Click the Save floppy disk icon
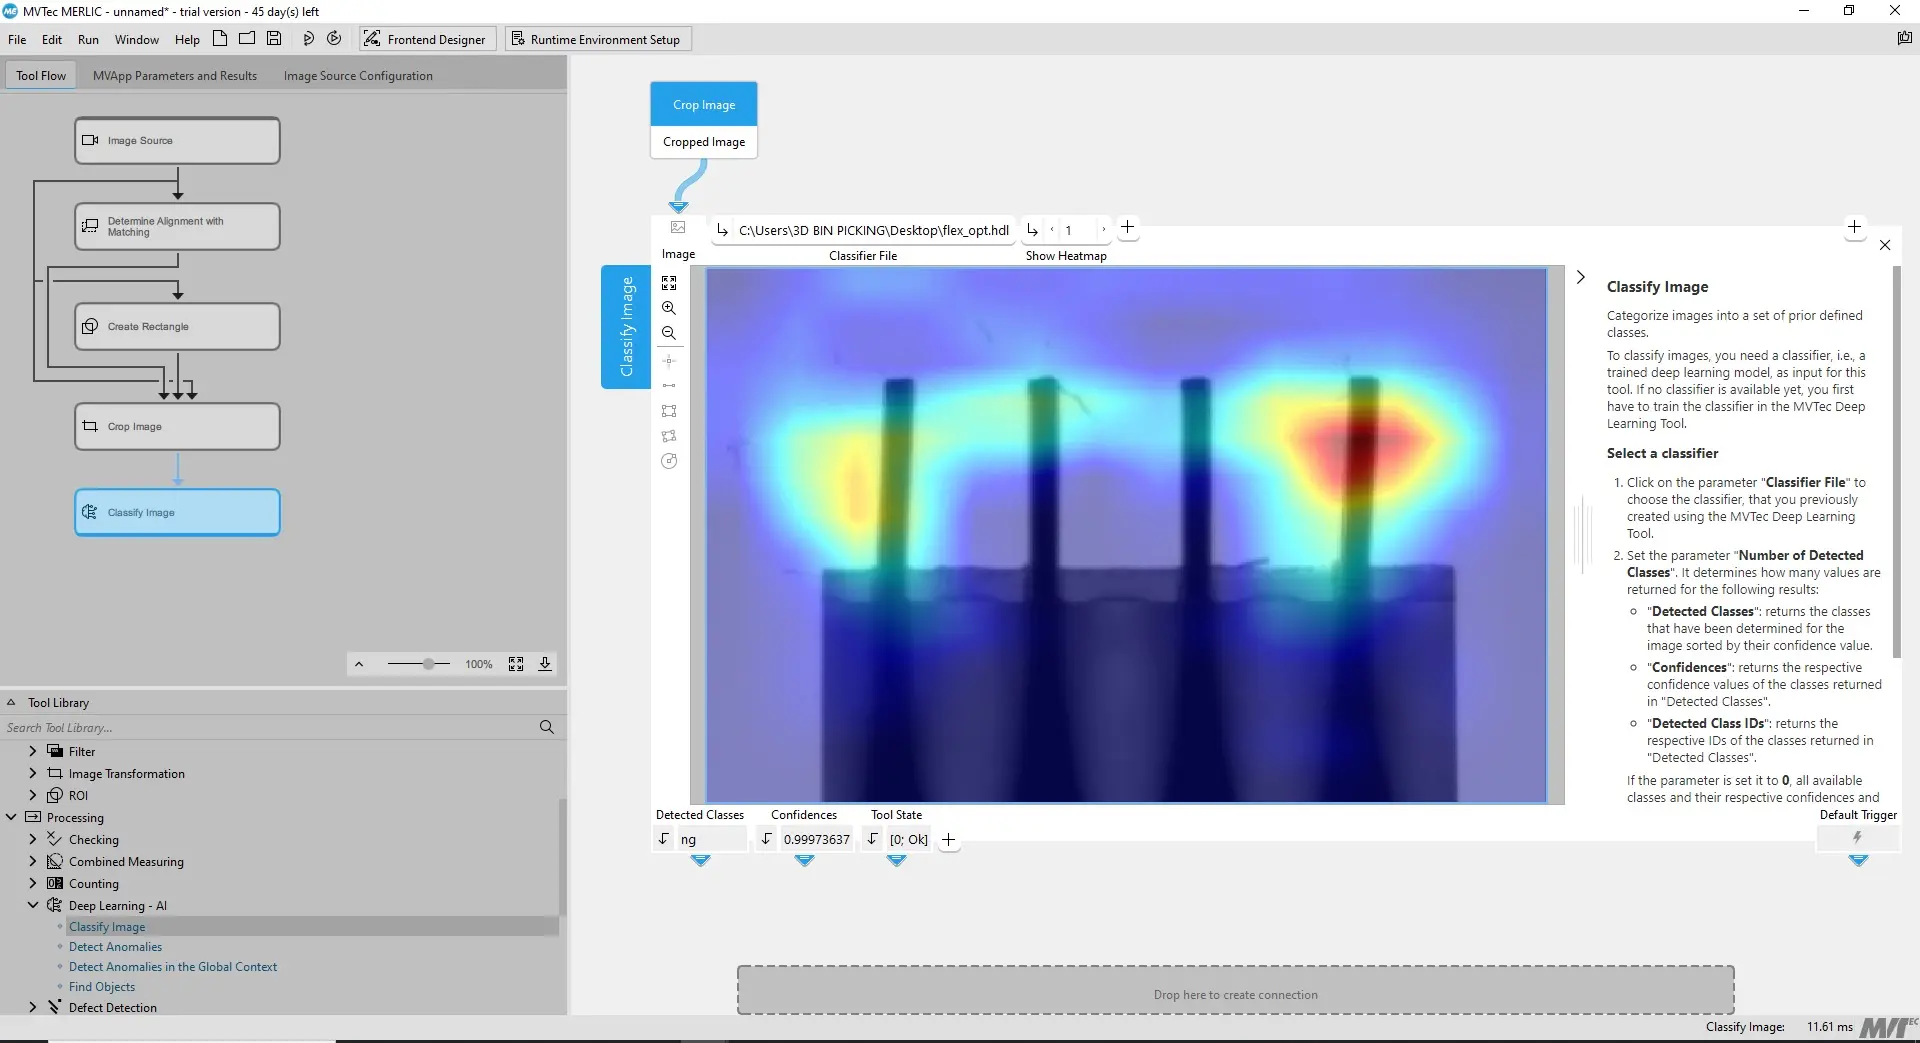 pyautogui.click(x=274, y=39)
